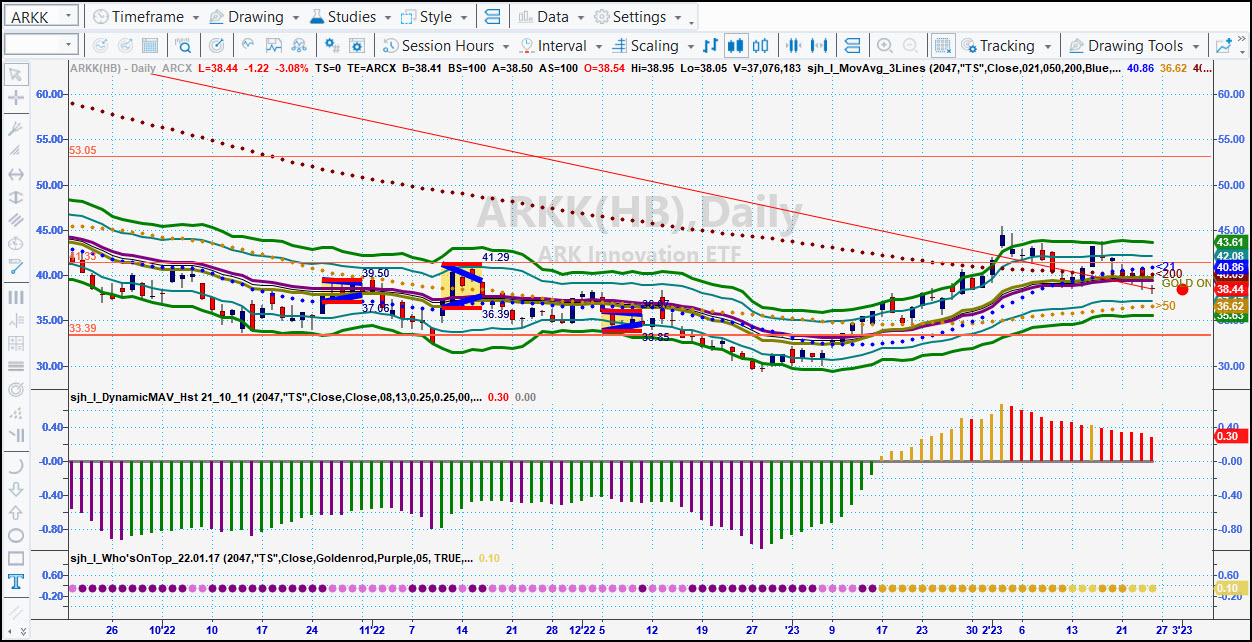Open the Drawing Tools dropdown
This screenshot has height=642, width=1252.
click(x=1133, y=45)
